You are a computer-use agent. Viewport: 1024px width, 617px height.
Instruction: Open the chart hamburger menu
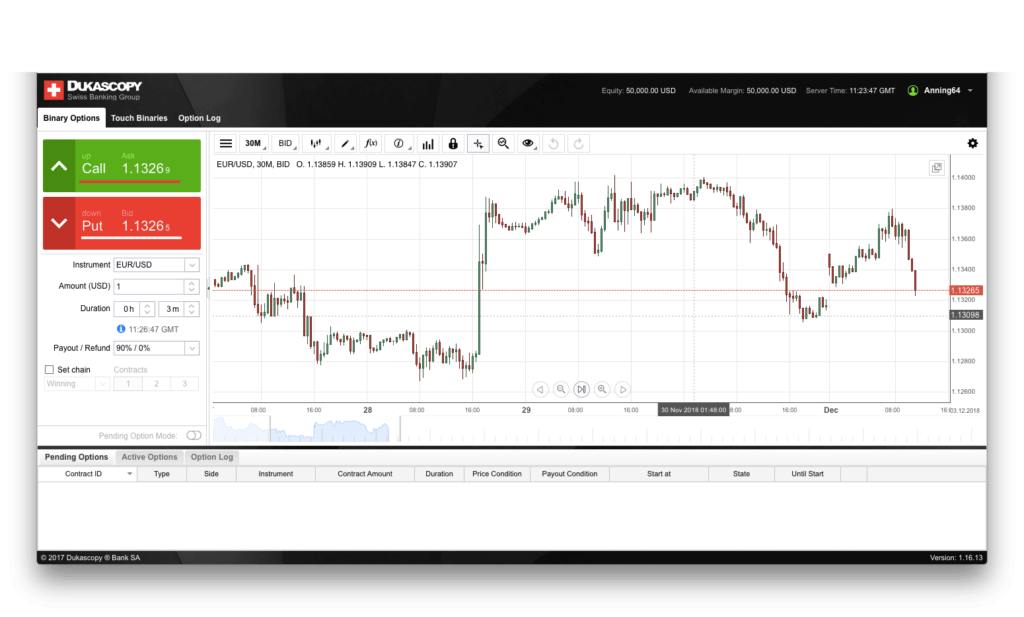pos(226,144)
